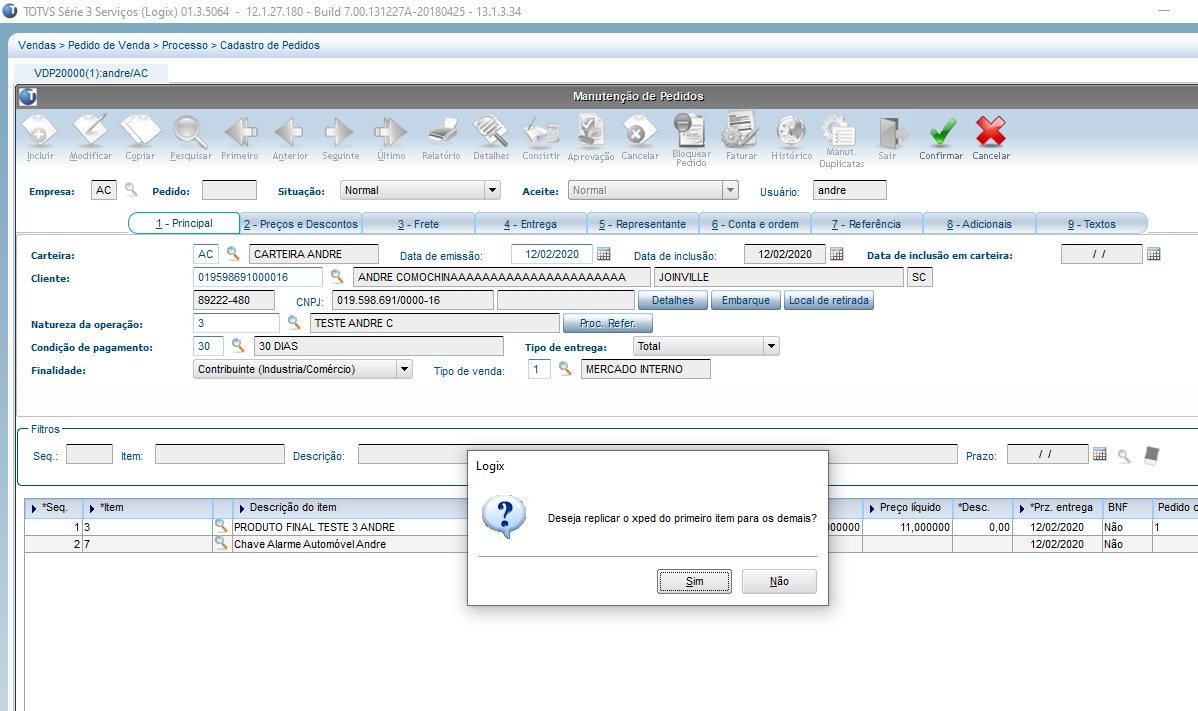
Task: Switch to 2 - Preços e Descontos tab
Action: tap(300, 224)
